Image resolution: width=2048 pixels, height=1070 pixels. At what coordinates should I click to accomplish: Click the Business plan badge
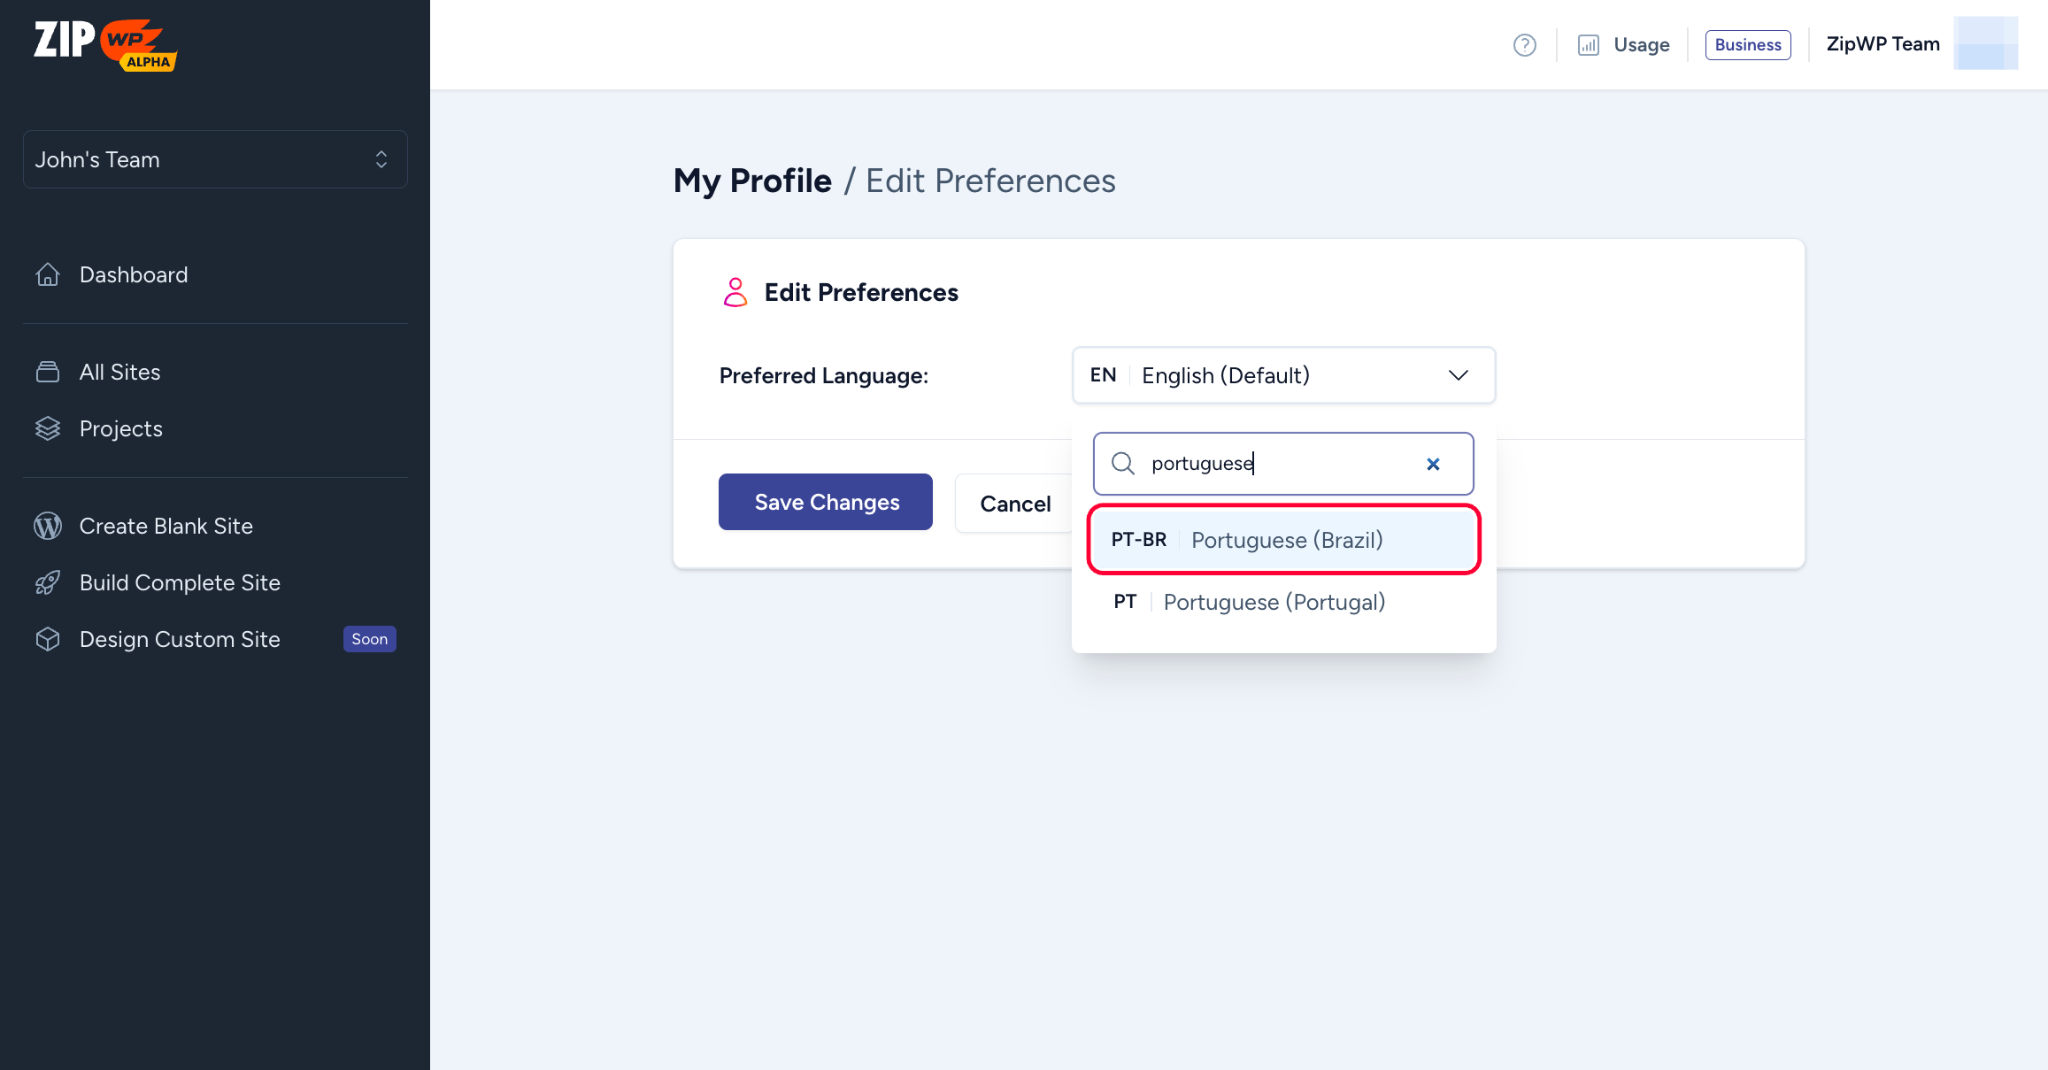[1747, 45]
